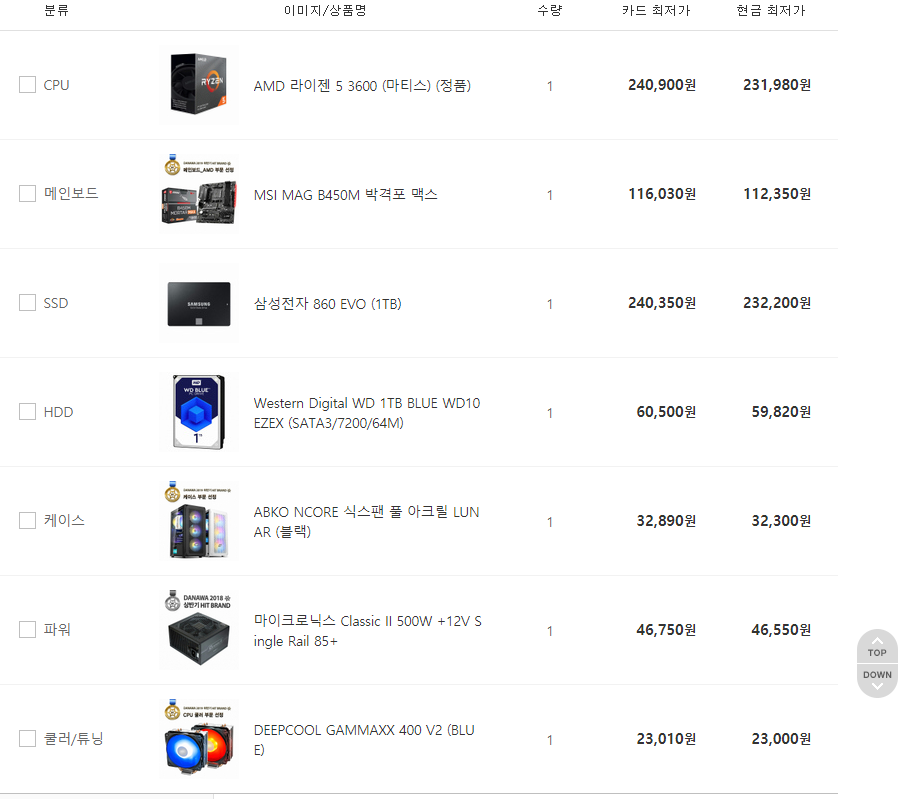Tick the 메인보드 row checkbox
The height and width of the screenshot is (799, 908).
click(x=27, y=193)
